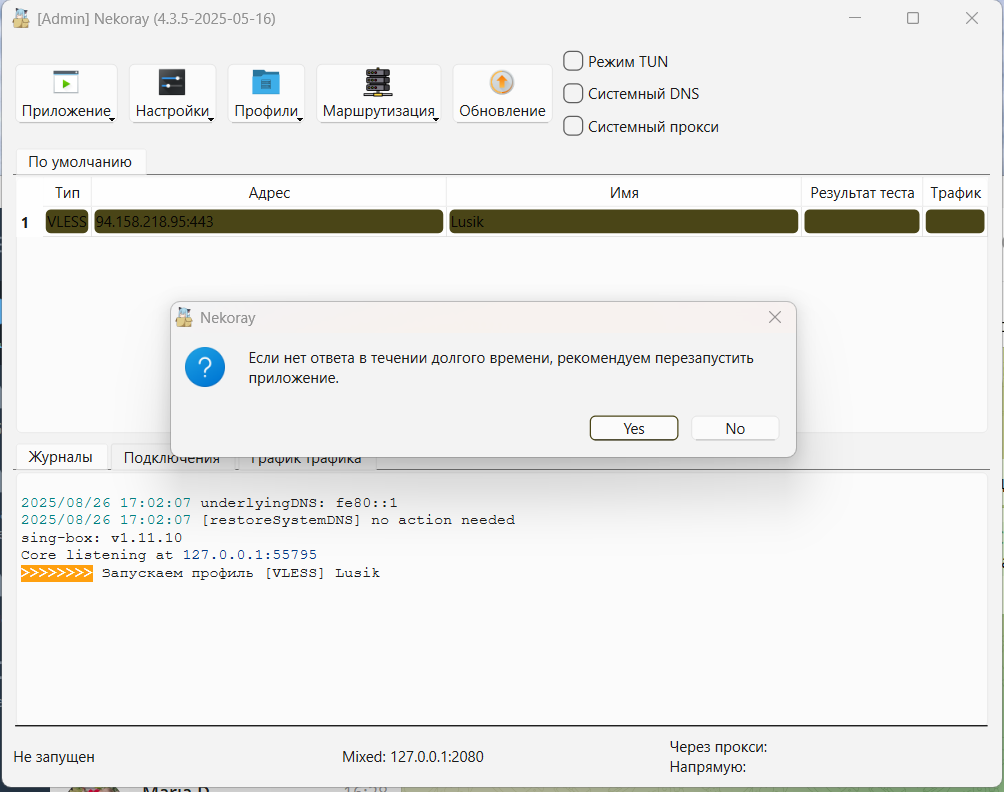The image size is (1004, 792).
Task: Click the underlyingDNS: fe80::1 log line
Action: click(209, 503)
